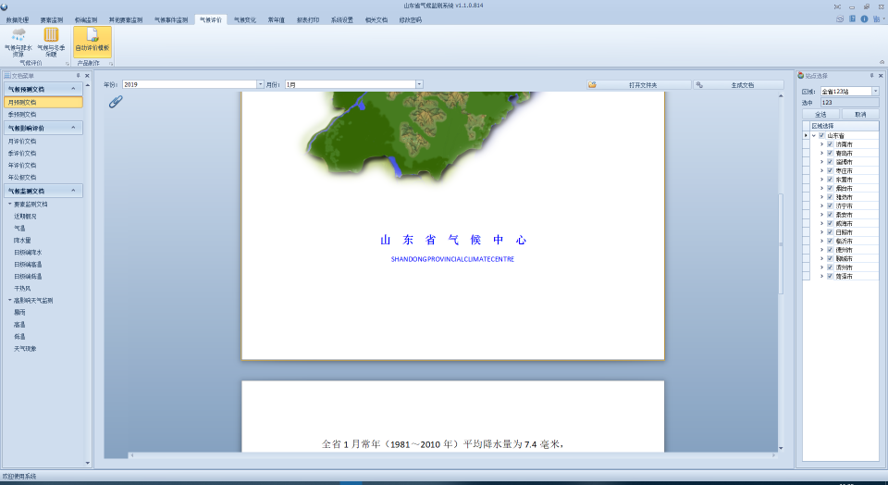This screenshot has width=888, height=485.
Task: Click the 气候与降水资源 rain cloud icon
Action: click(18, 36)
